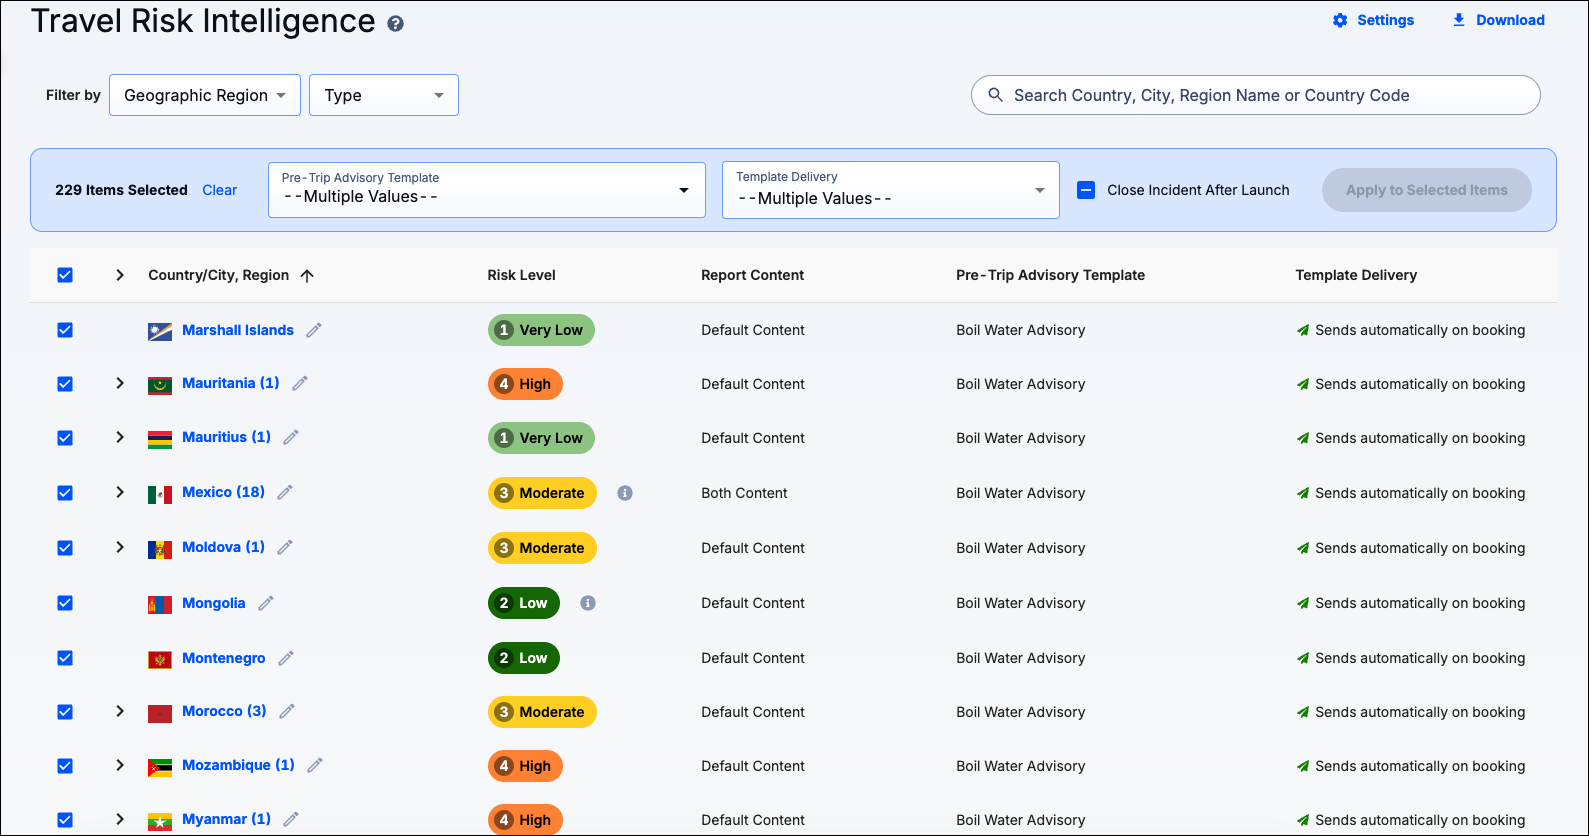The width and height of the screenshot is (1589, 836).
Task: Click the help icon beside Travel Risk Intelligence
Action: click(396, 24)
